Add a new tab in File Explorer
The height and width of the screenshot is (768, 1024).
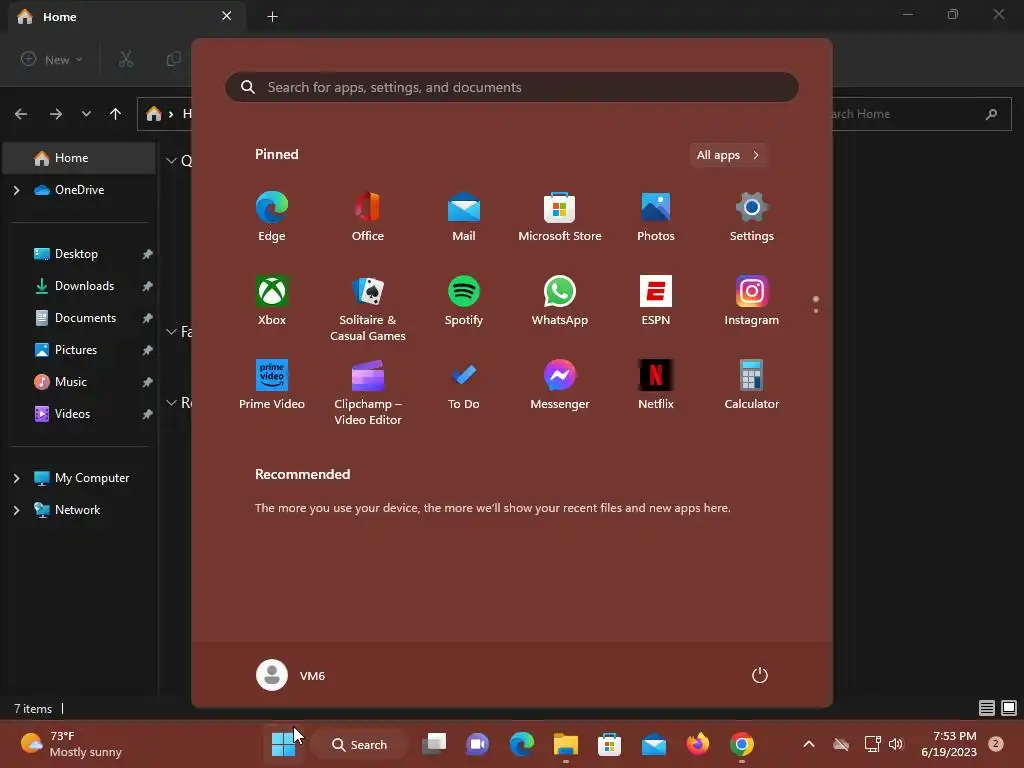coord(272,17)
